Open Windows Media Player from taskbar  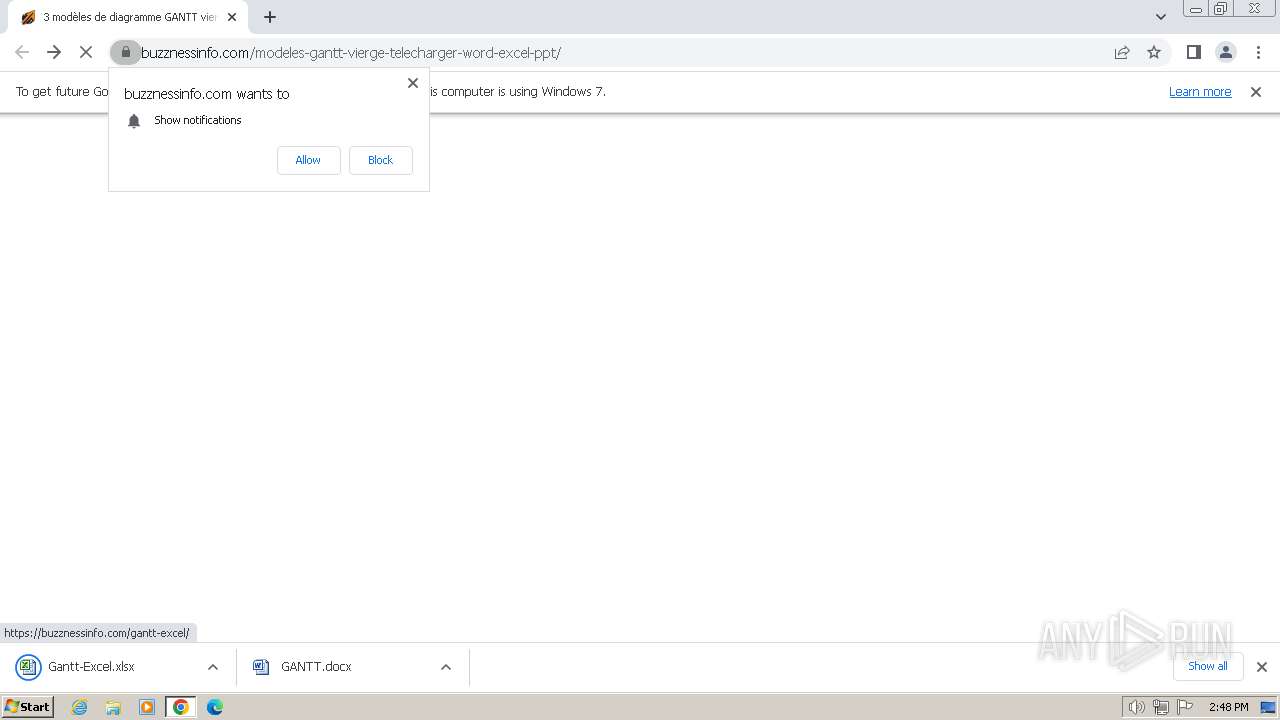click(x=147, y=707)
